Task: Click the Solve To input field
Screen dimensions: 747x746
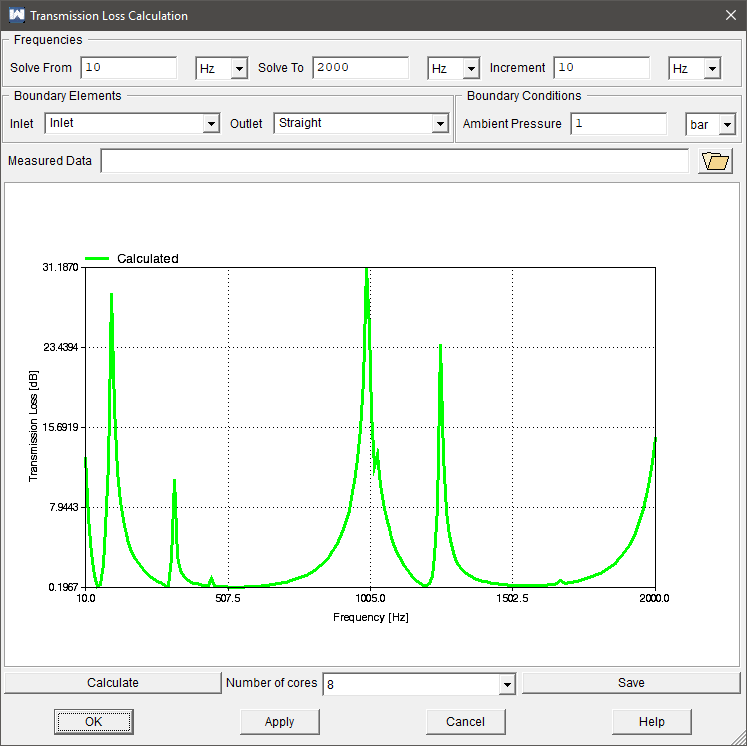Action: point(361,68)
